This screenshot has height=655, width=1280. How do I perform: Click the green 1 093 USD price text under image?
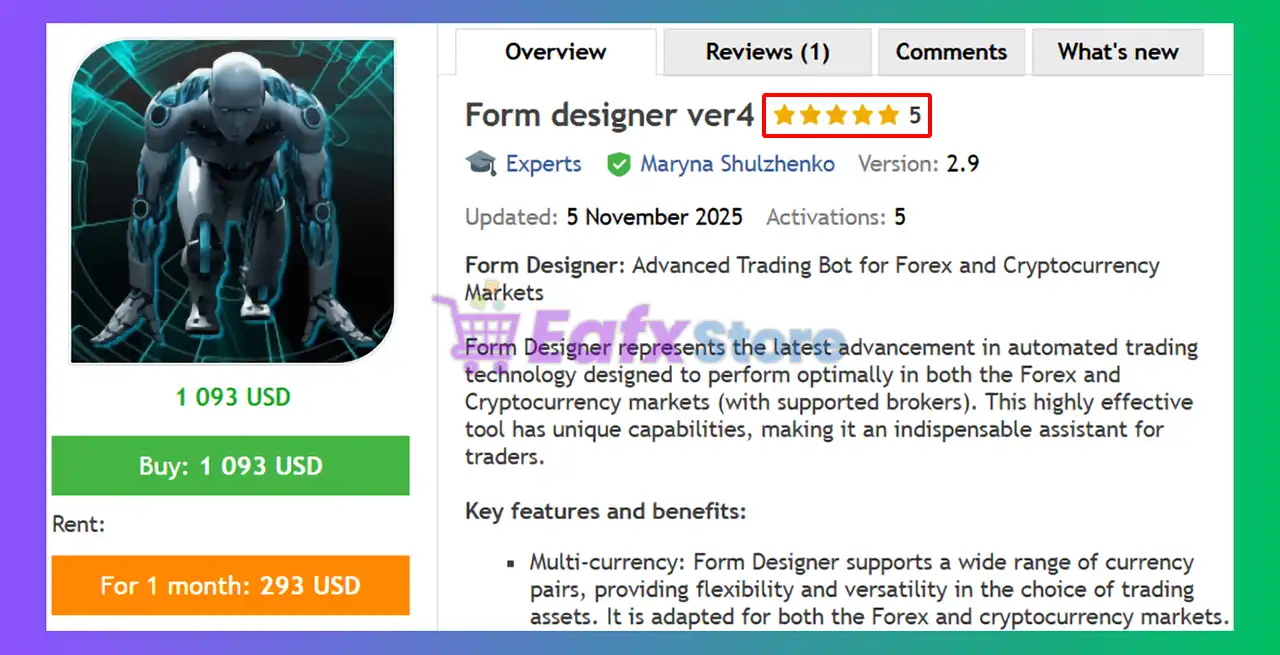[233, 397]
